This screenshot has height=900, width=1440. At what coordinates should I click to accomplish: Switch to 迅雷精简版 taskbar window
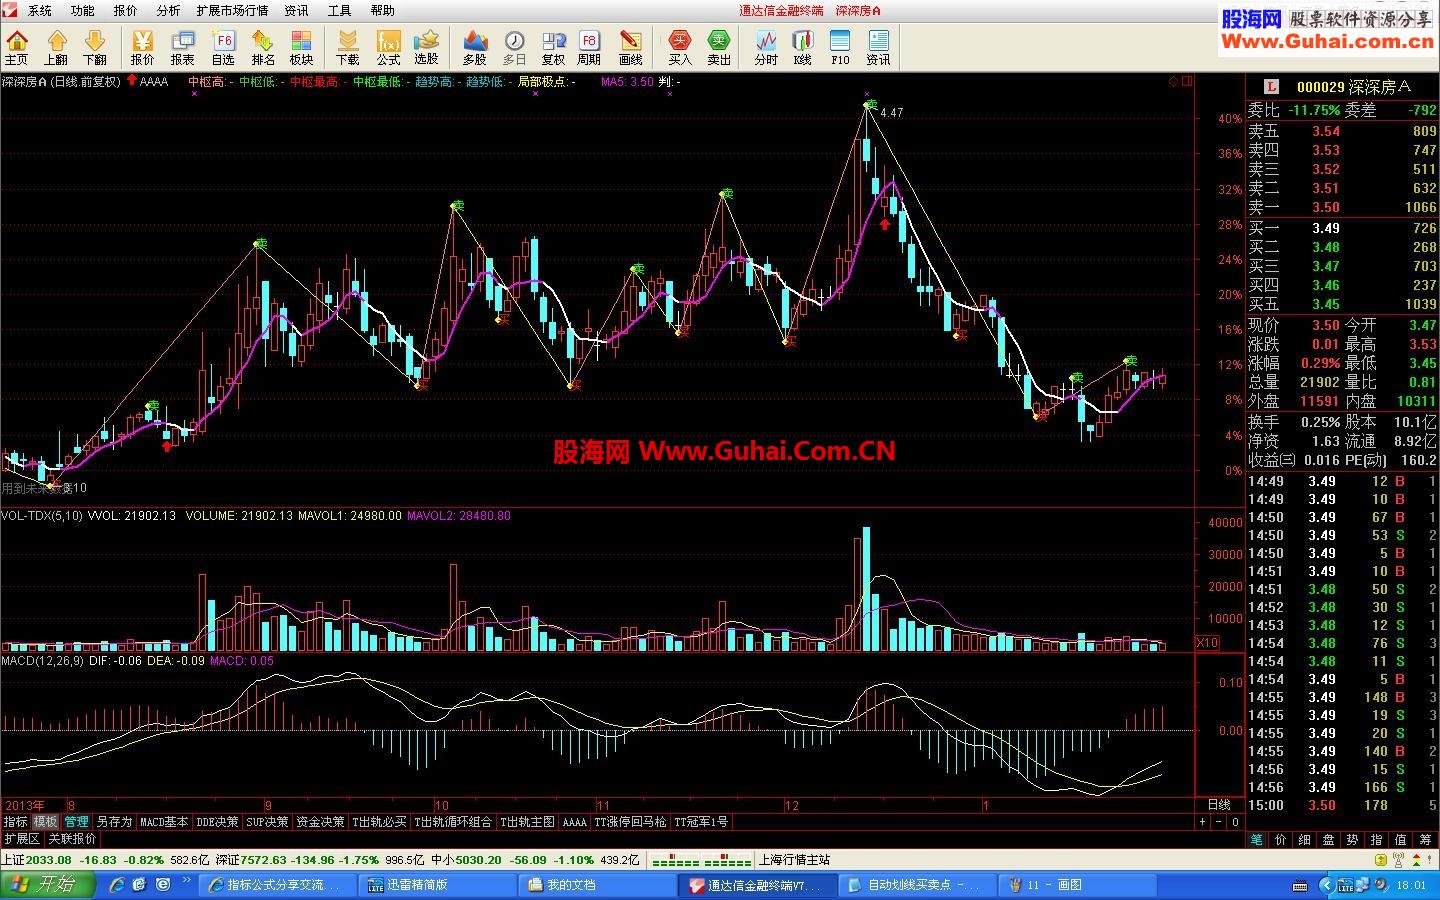pyautogui.click(x=436, y=885)
